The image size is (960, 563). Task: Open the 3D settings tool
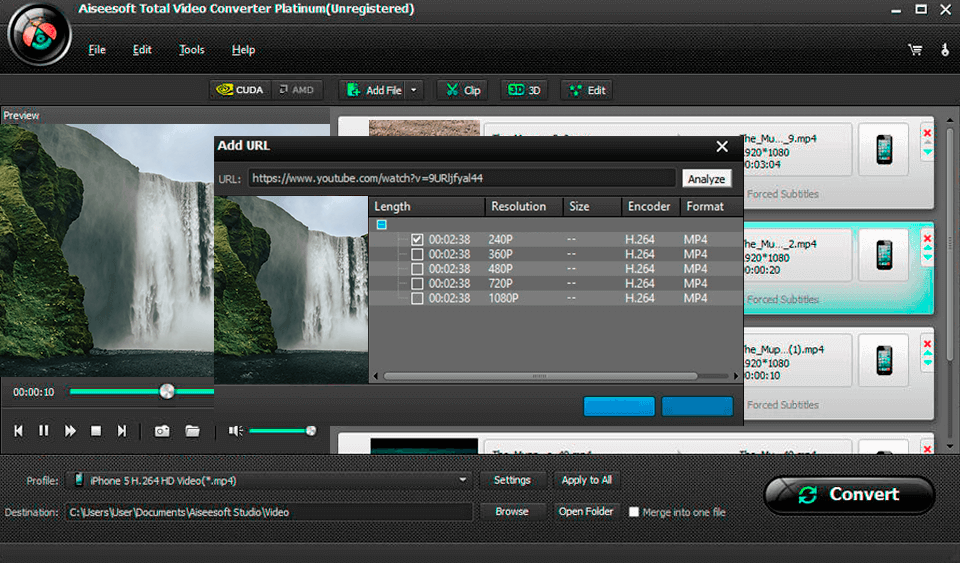click(x=524, y=90)
